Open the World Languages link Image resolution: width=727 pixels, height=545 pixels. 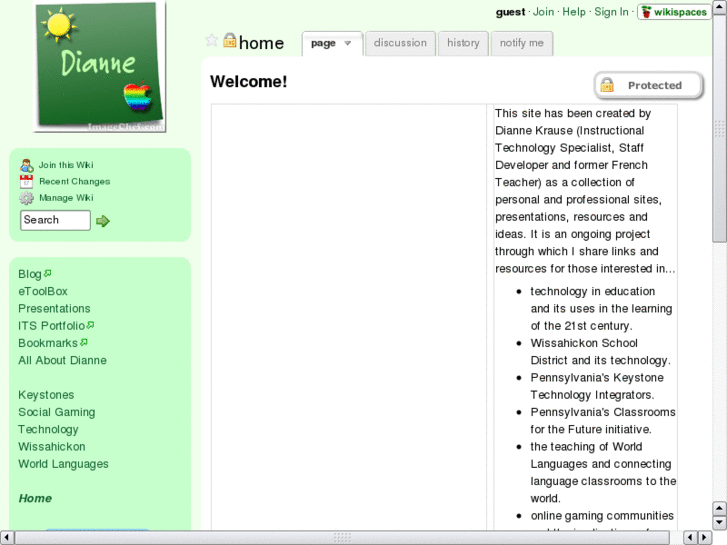pyautogui.click(x=63, y=464)
